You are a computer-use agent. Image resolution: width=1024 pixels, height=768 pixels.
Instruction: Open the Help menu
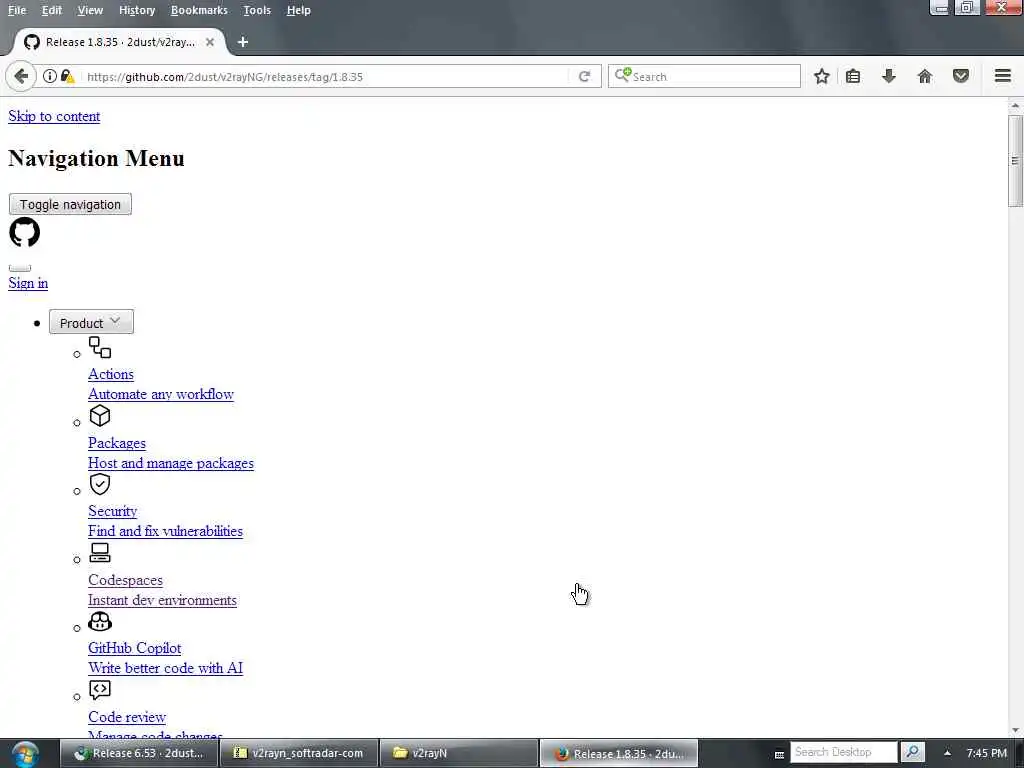point(298,10)
